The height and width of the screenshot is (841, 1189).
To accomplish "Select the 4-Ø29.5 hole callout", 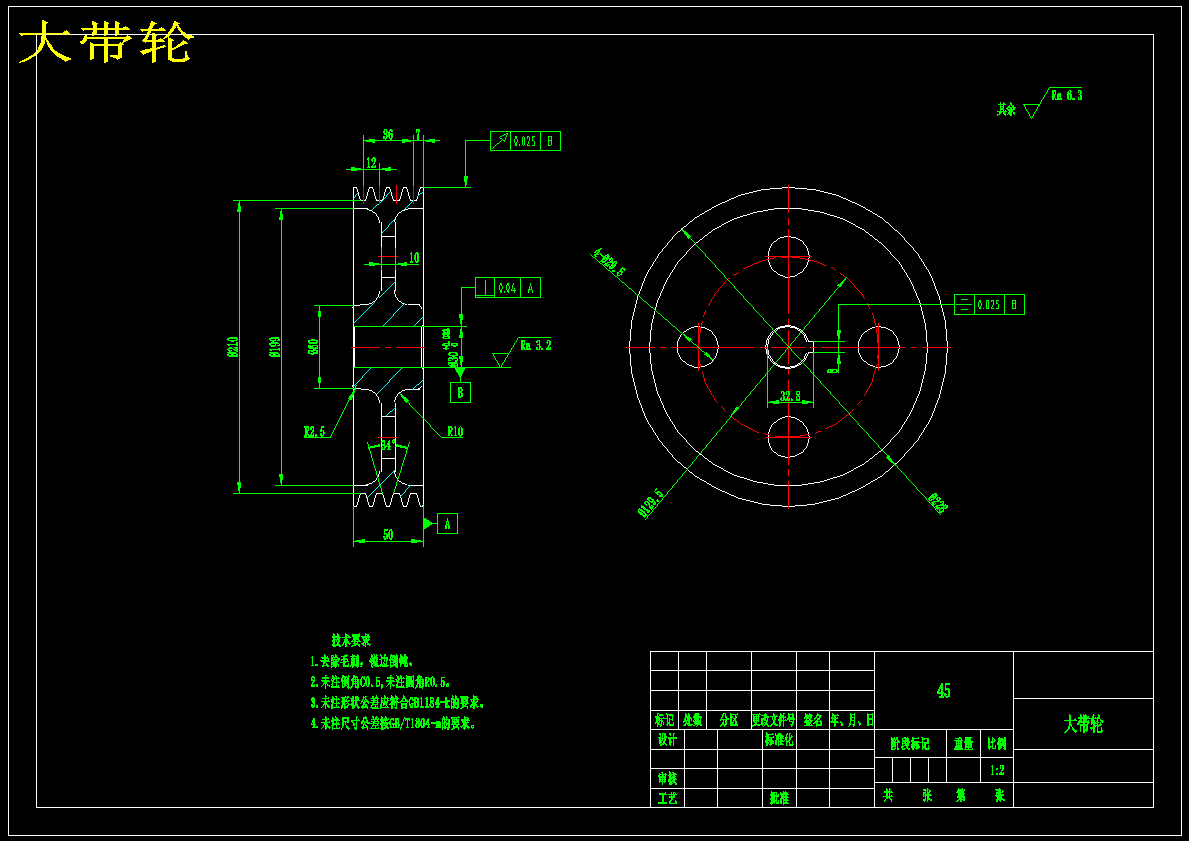I will (x=608, y=262).
